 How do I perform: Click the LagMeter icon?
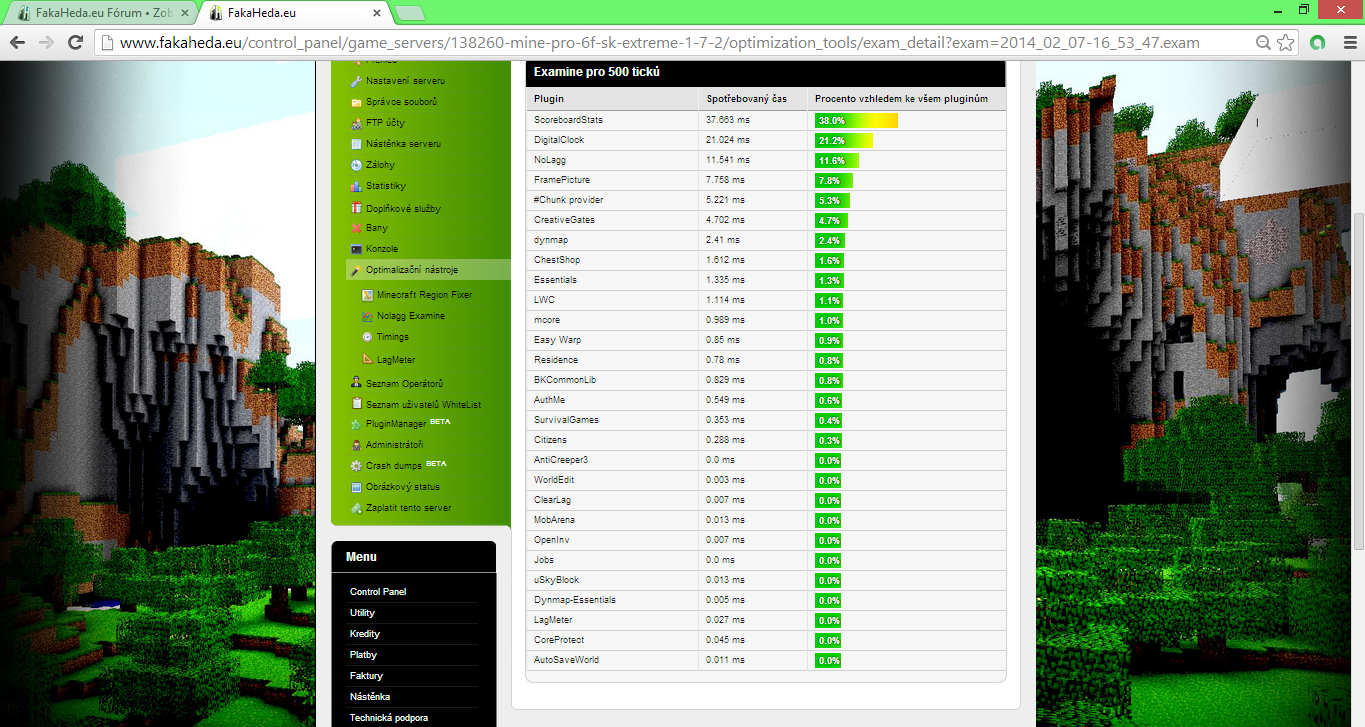click(x=367, y=360)
